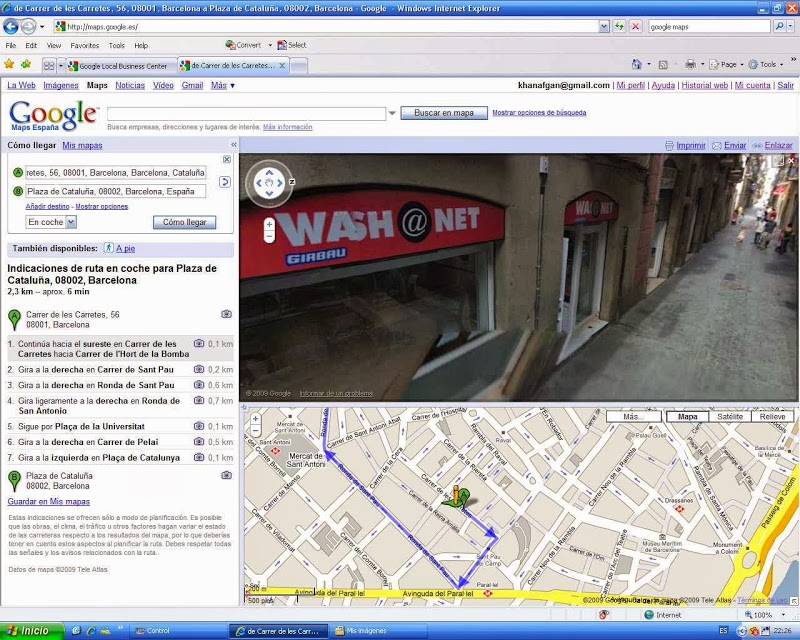Click Street View pan navigation wheel
This screenshot has height=640, width=800.
pyautogui.click(x=269, y=183)
